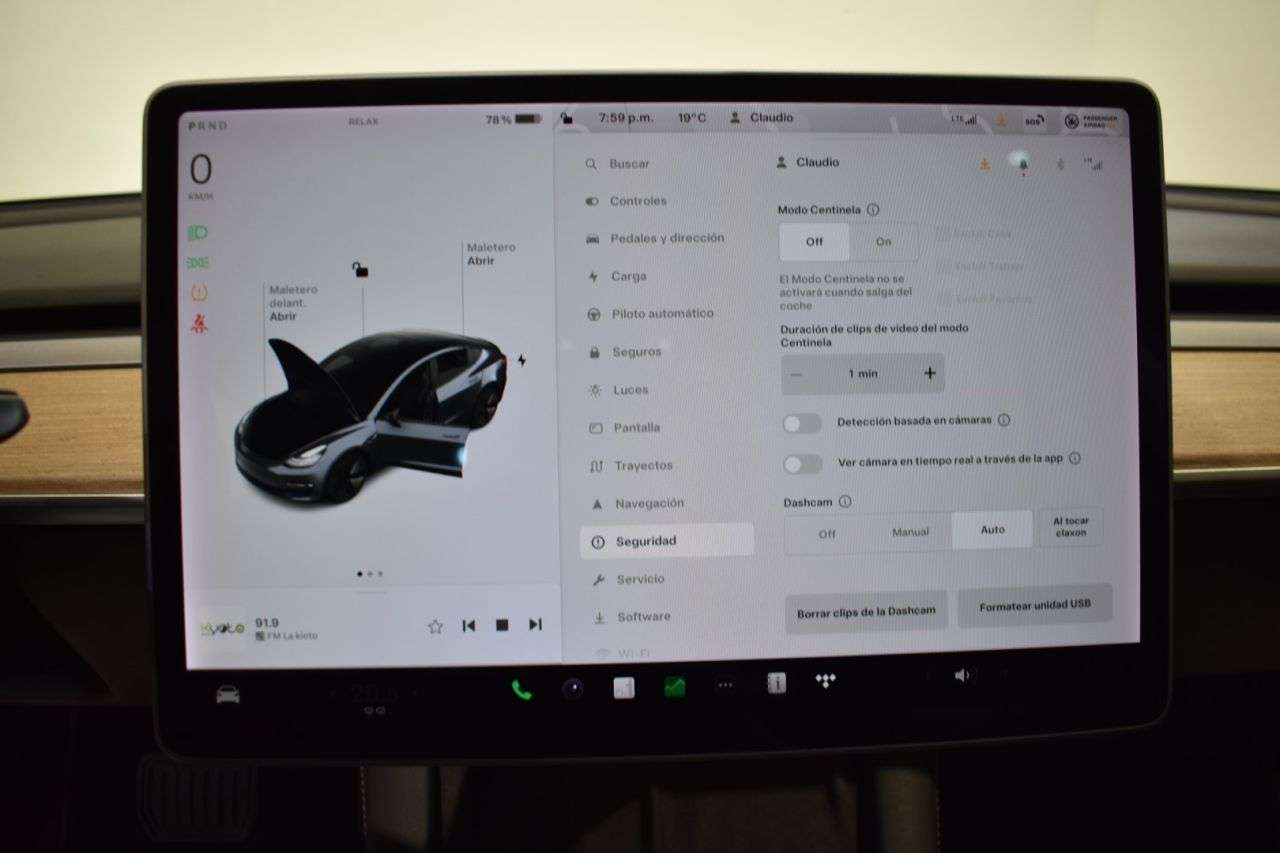Open the calendar app from the bottom launcher
Viewport: 1280px width, 853px height.
622,688
